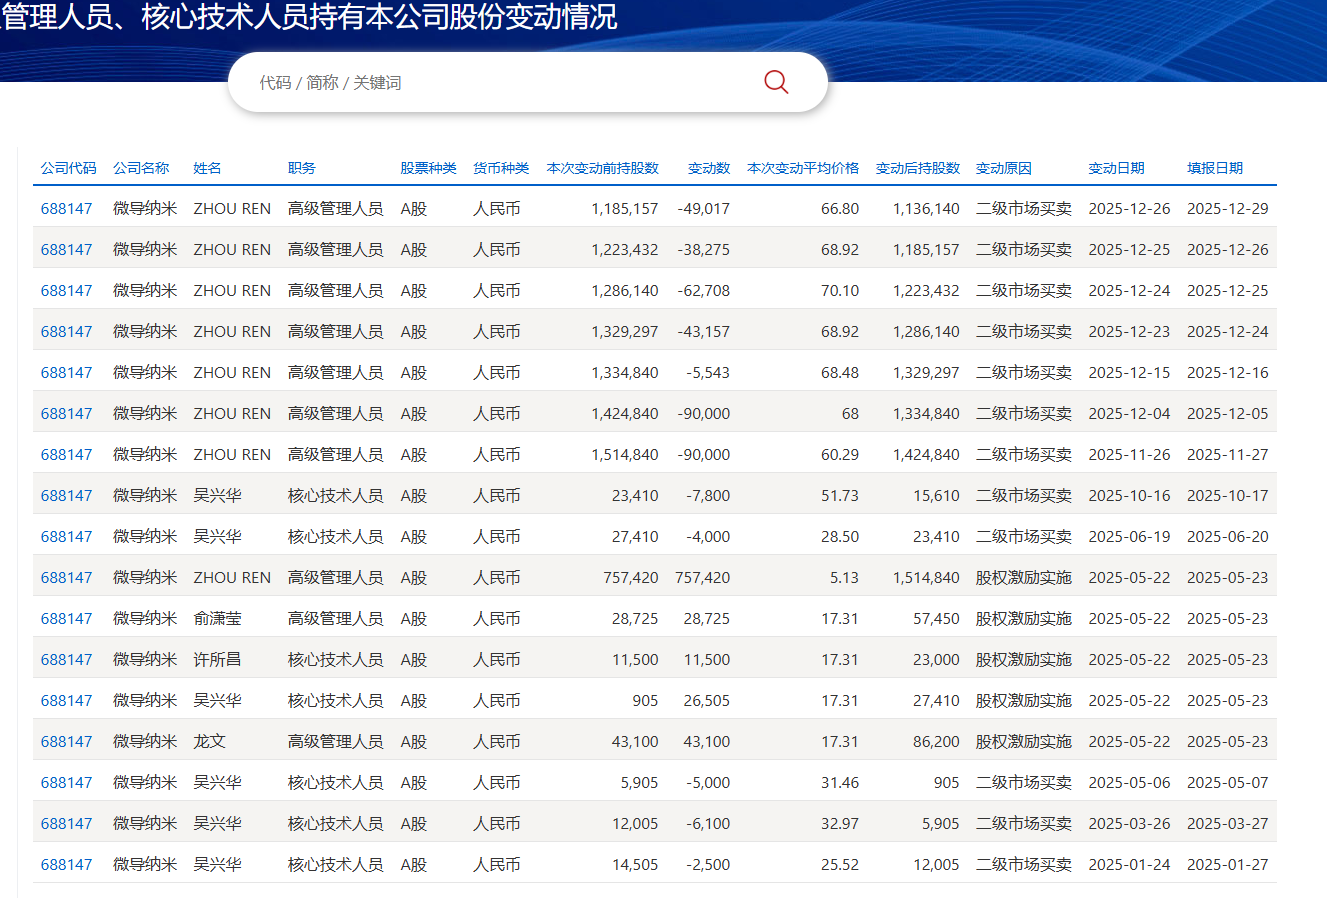
Task: Click the 公司名称 column header
Action: (x=141, y=168)
